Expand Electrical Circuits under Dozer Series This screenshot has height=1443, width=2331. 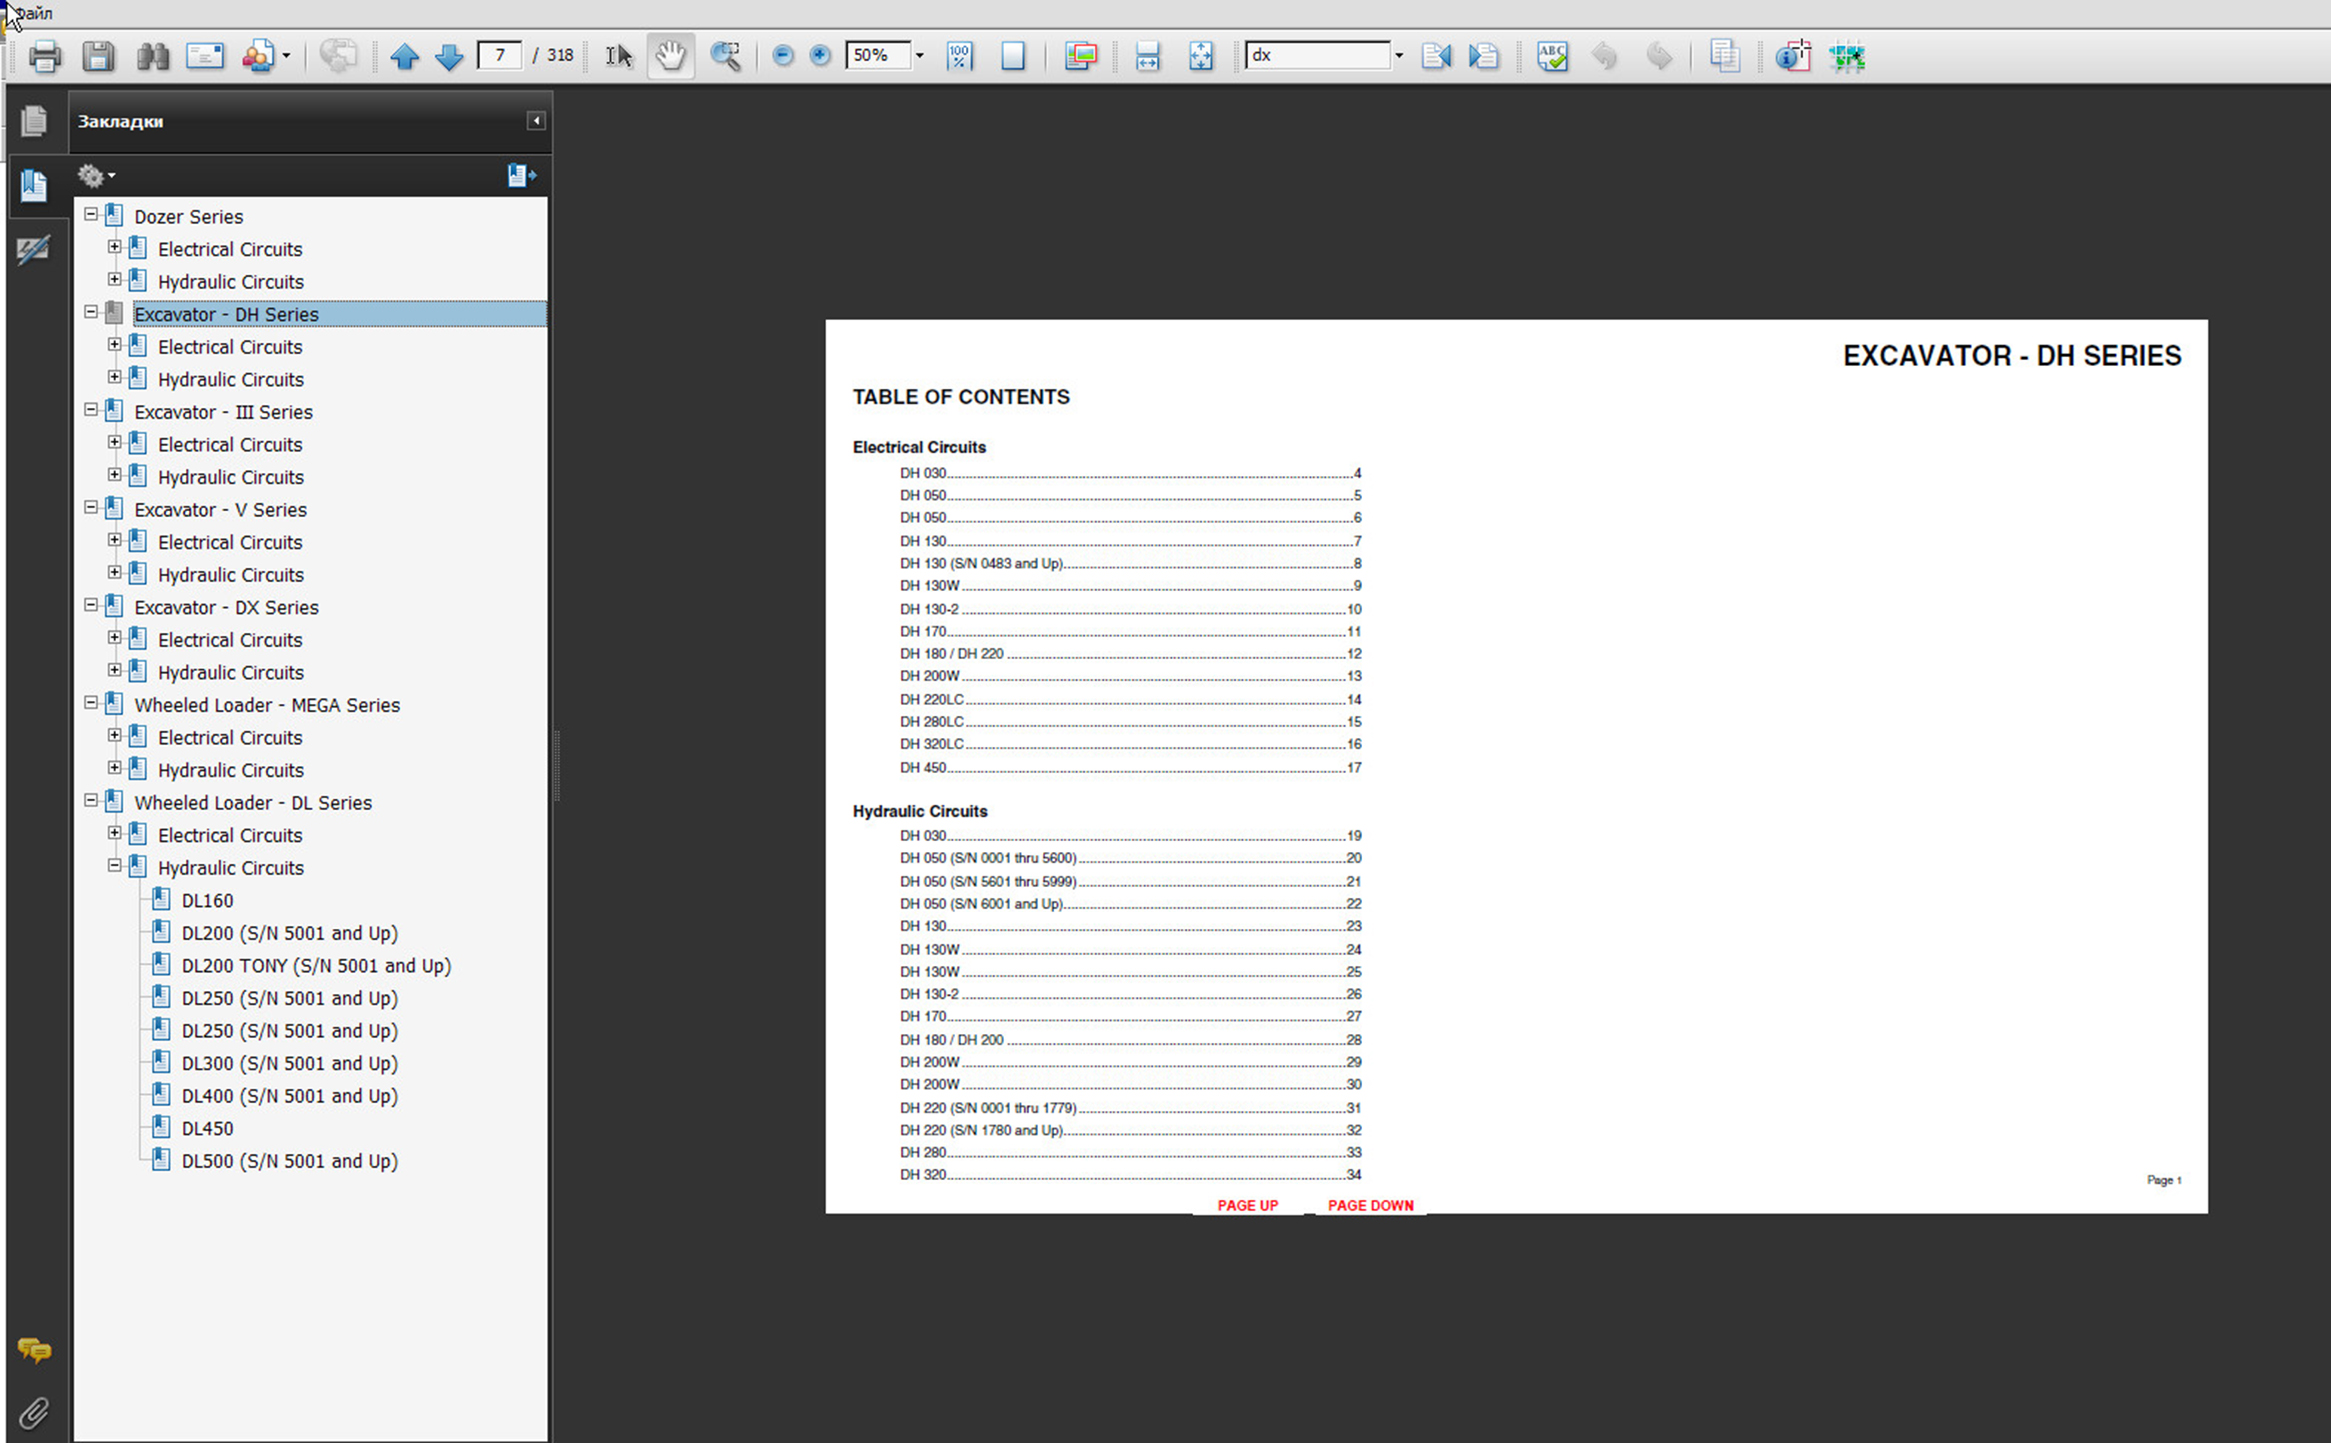[x=115, y=247]
